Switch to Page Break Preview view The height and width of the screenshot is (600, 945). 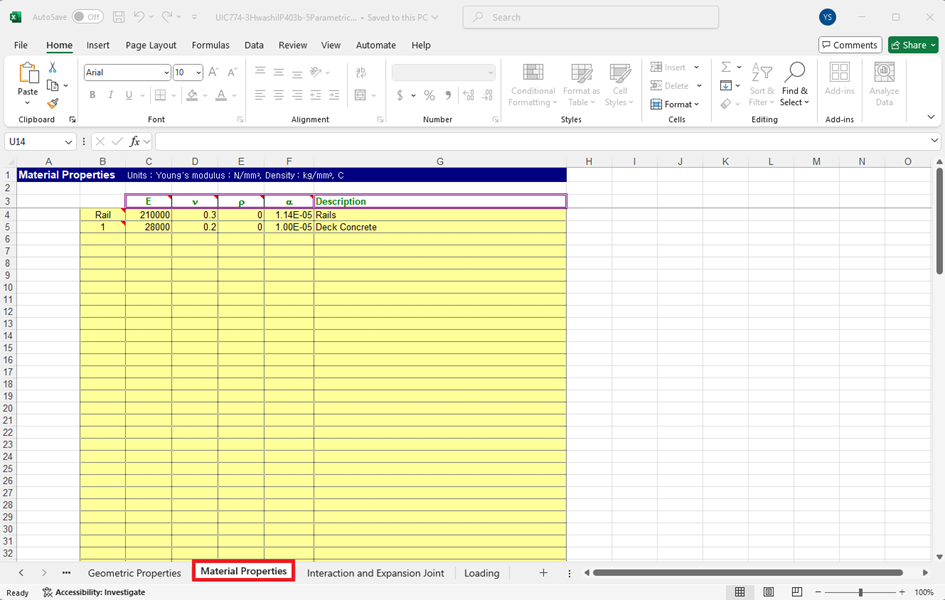798,592
